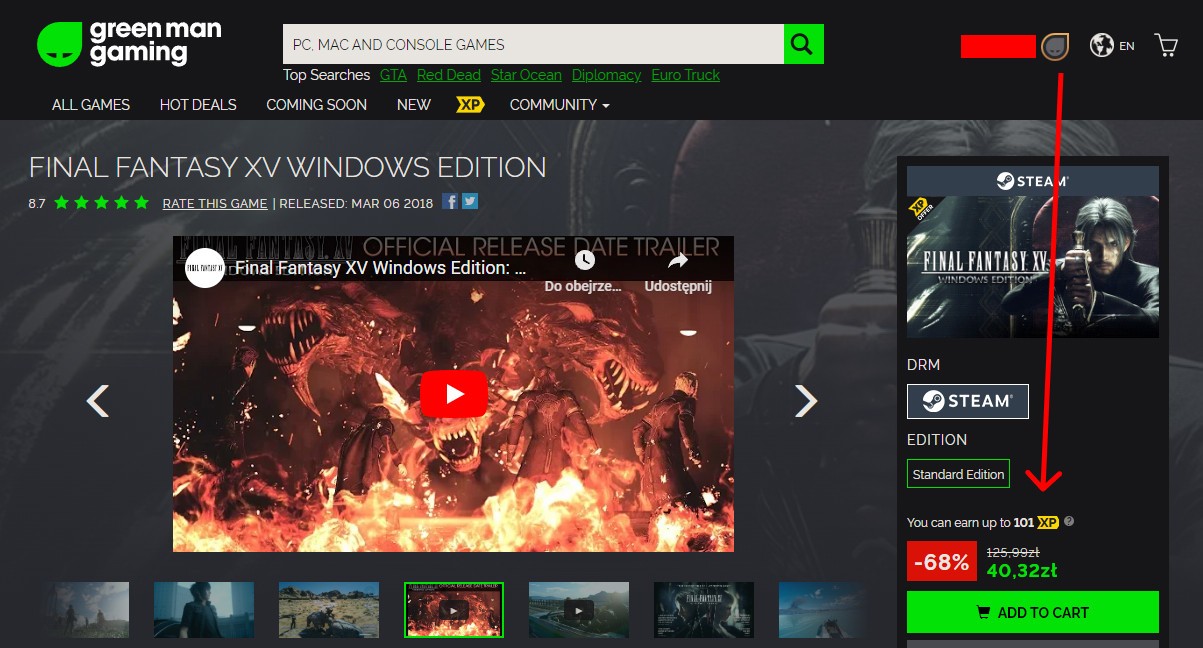
Task: Share on Twitter icon next to release date
Action: click(470, 202)
